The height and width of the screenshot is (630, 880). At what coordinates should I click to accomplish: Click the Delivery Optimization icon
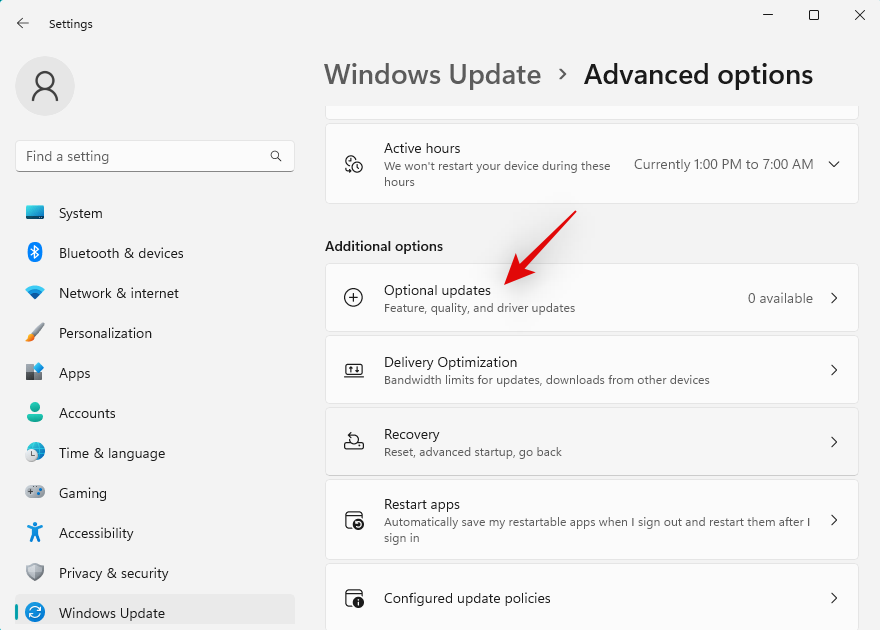(354, 370)
